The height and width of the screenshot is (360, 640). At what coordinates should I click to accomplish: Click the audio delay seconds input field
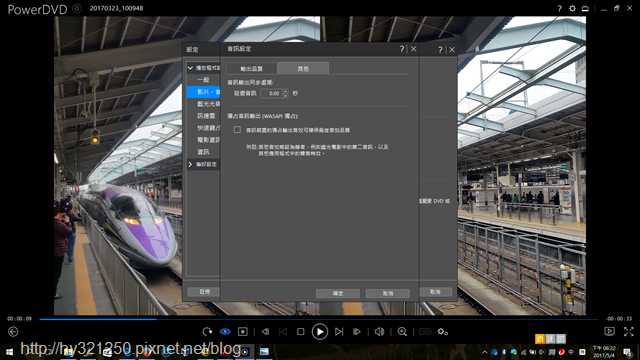pos(271,93)
